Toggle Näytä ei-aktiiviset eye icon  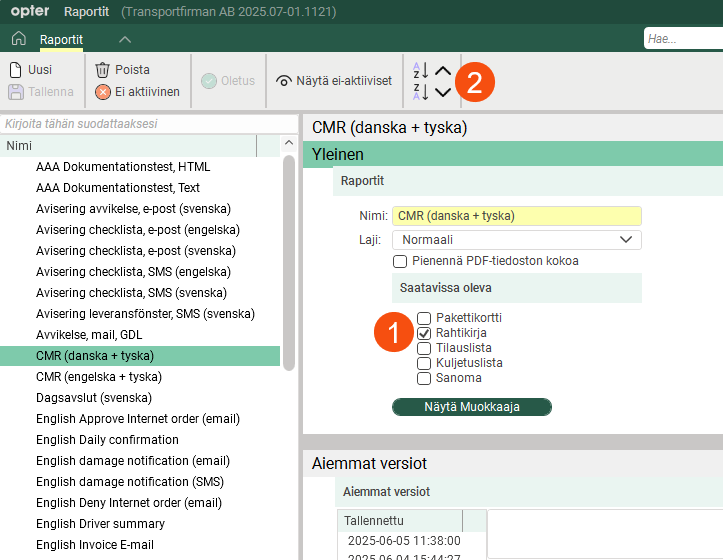click(284, 81)
